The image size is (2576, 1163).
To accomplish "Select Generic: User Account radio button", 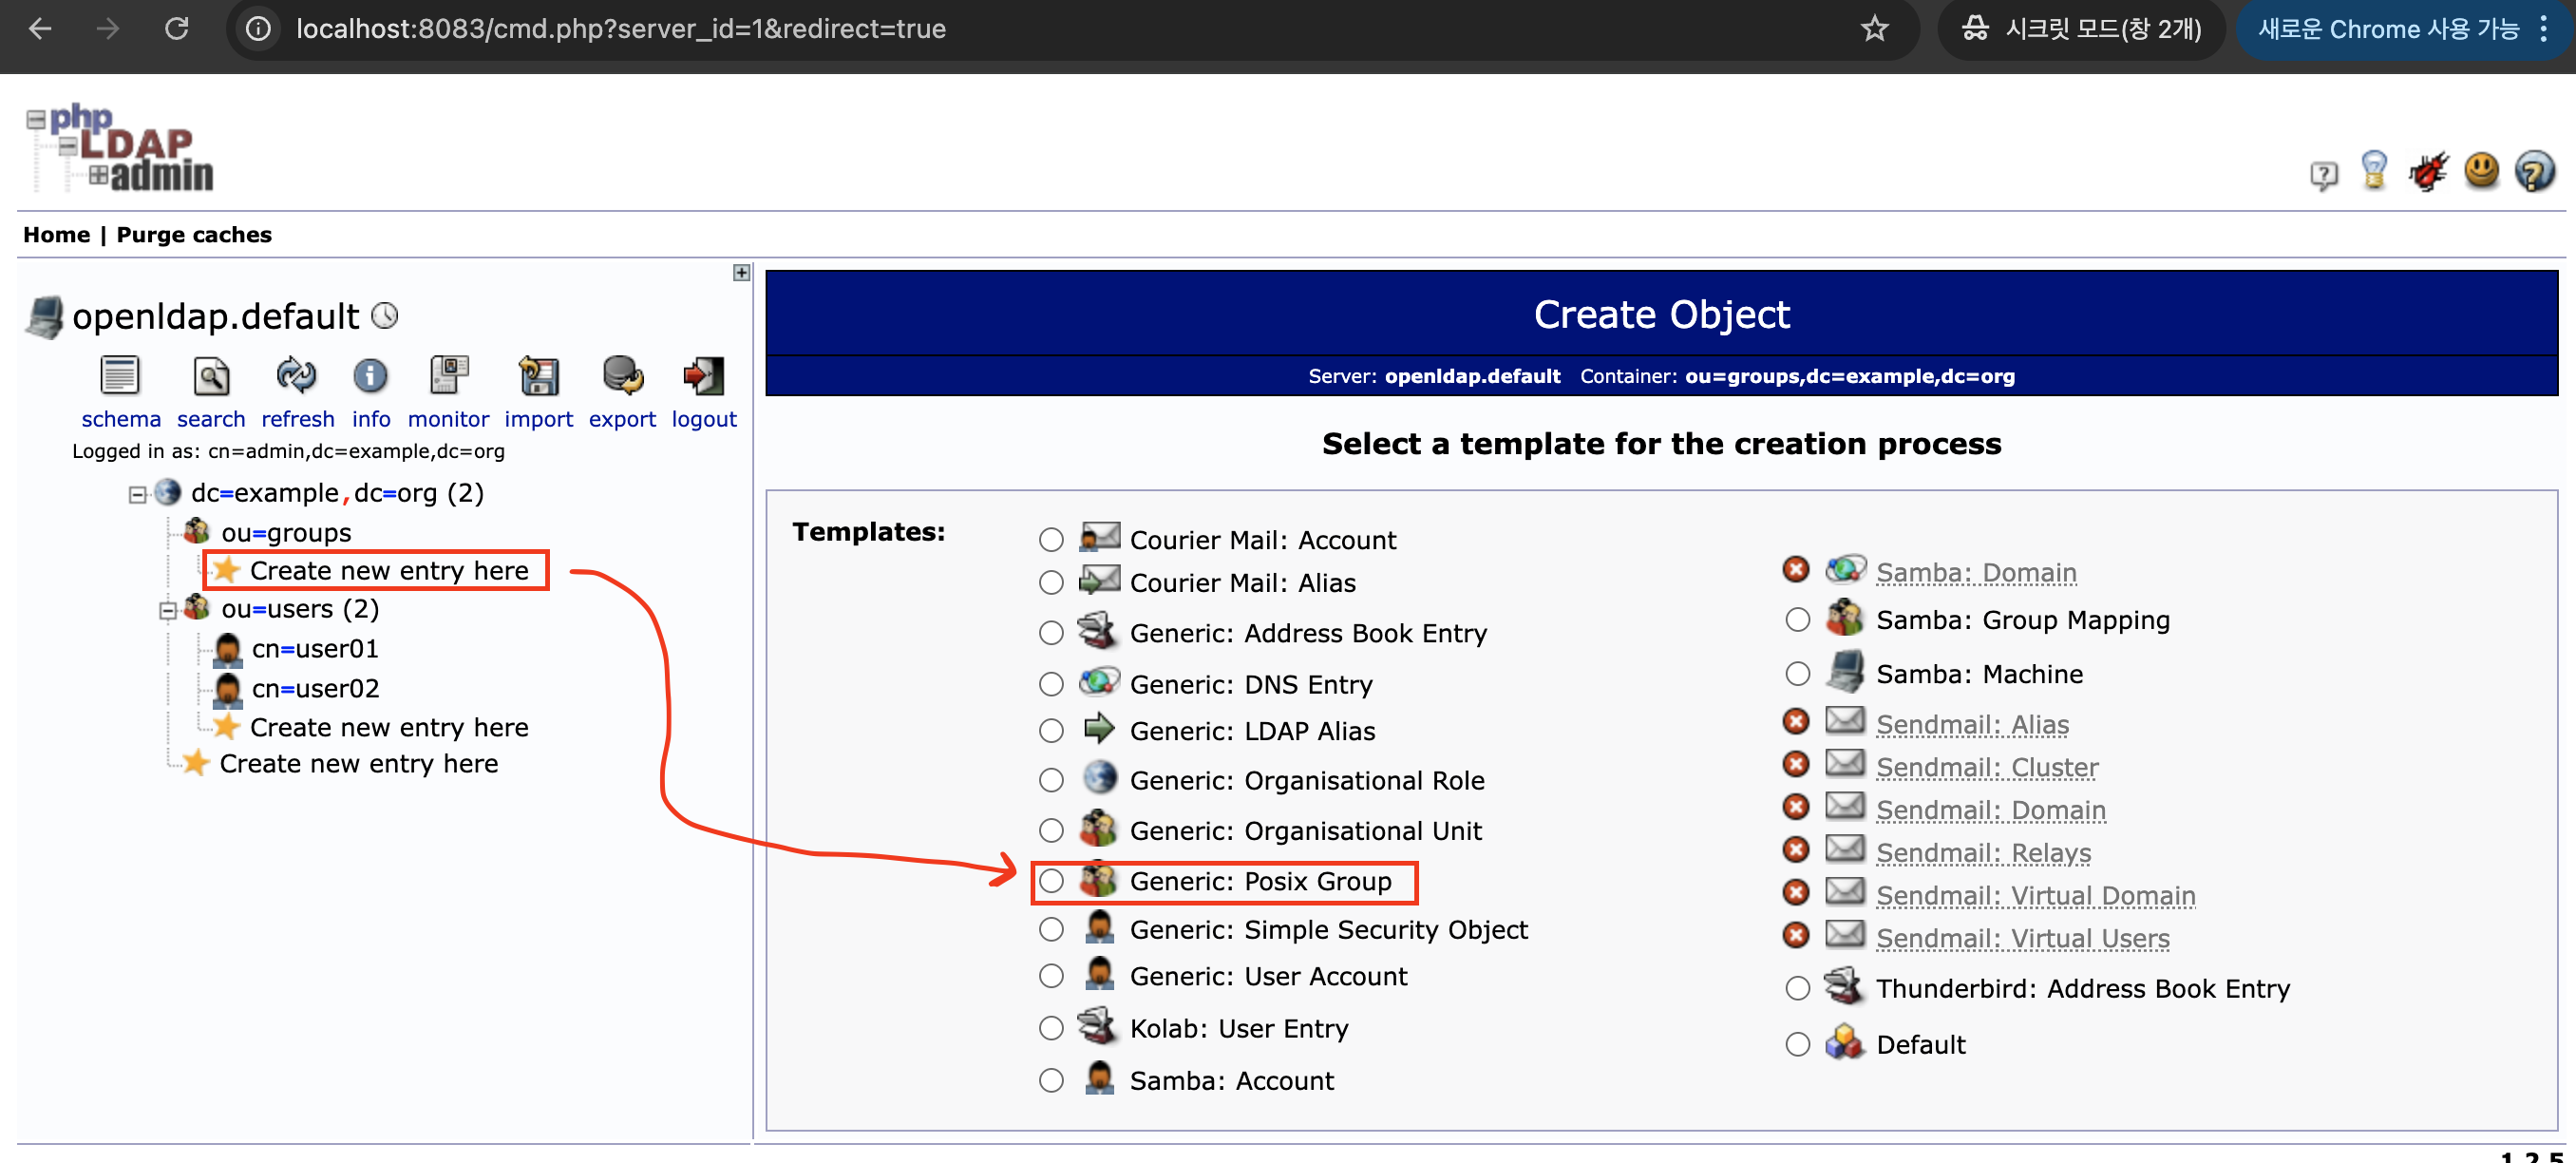I will (1051, 976).
